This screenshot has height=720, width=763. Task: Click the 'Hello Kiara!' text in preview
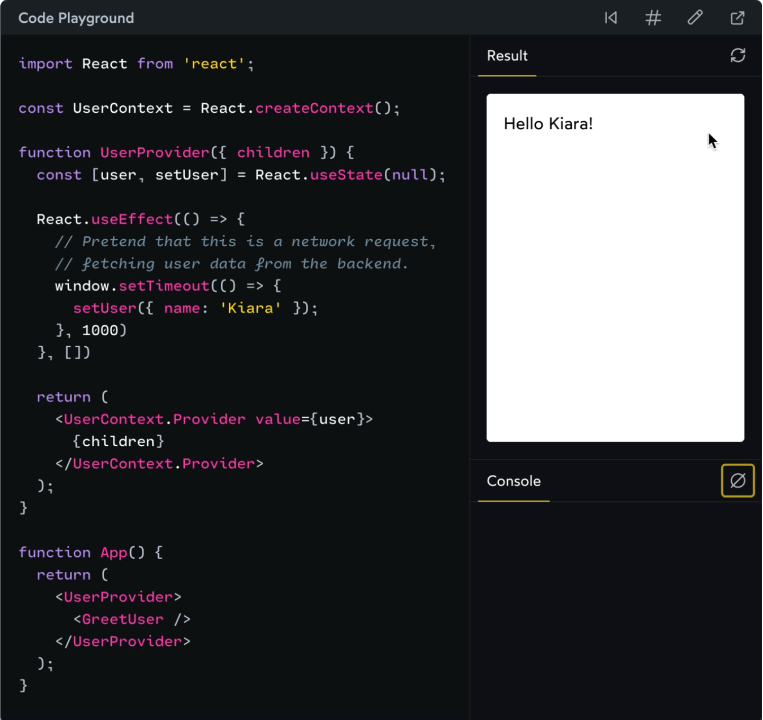(x=548, y=124)
